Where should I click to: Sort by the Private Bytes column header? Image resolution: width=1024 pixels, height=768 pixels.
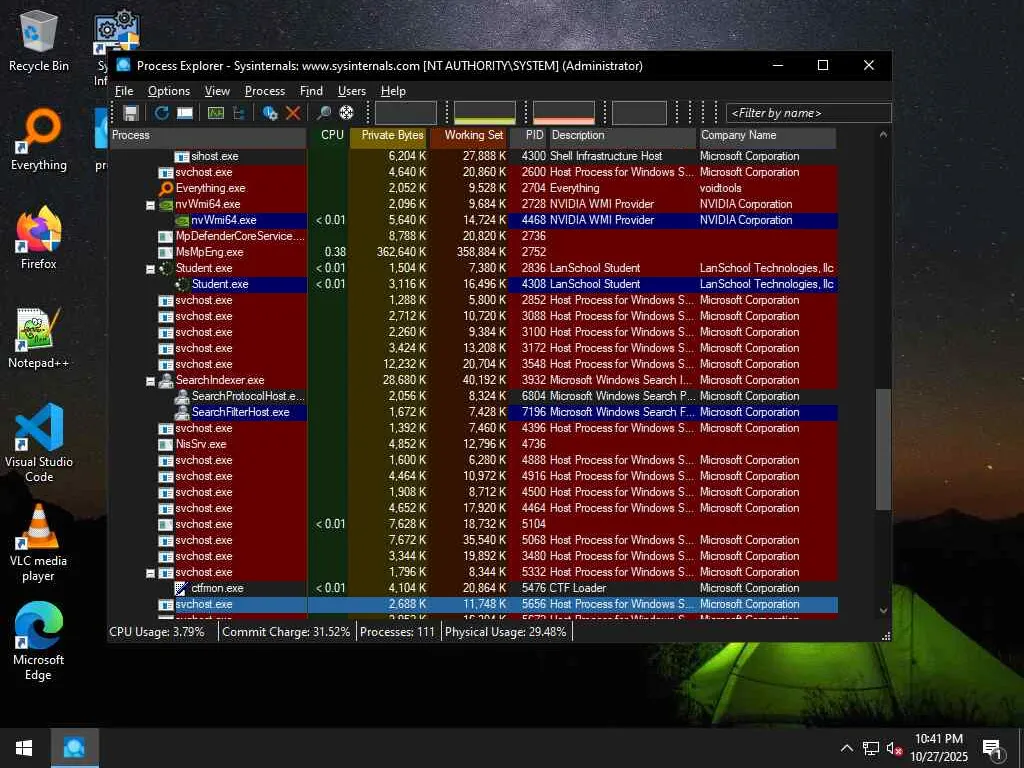389,136
